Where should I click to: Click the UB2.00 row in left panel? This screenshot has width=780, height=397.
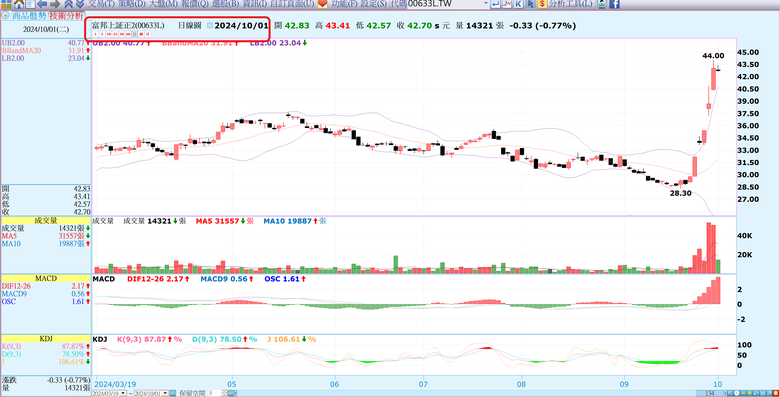pyautogui.click(x=46, y=43)
